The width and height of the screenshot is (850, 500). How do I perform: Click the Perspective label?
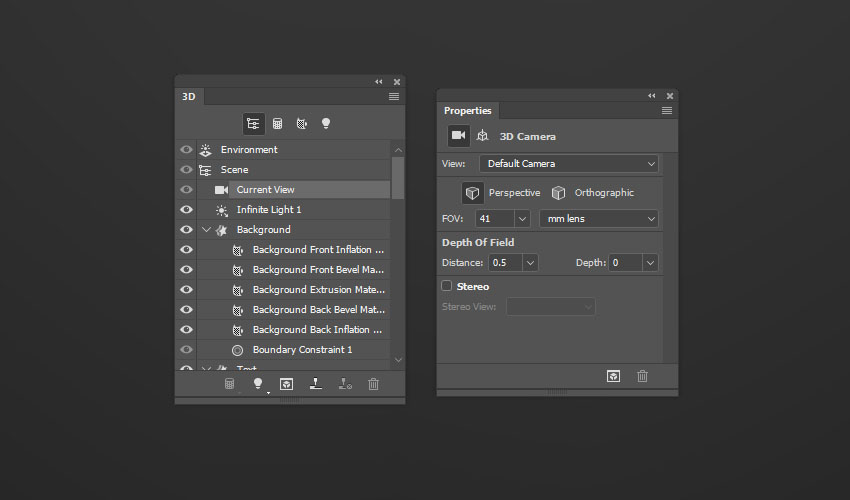tap(514, 193)
